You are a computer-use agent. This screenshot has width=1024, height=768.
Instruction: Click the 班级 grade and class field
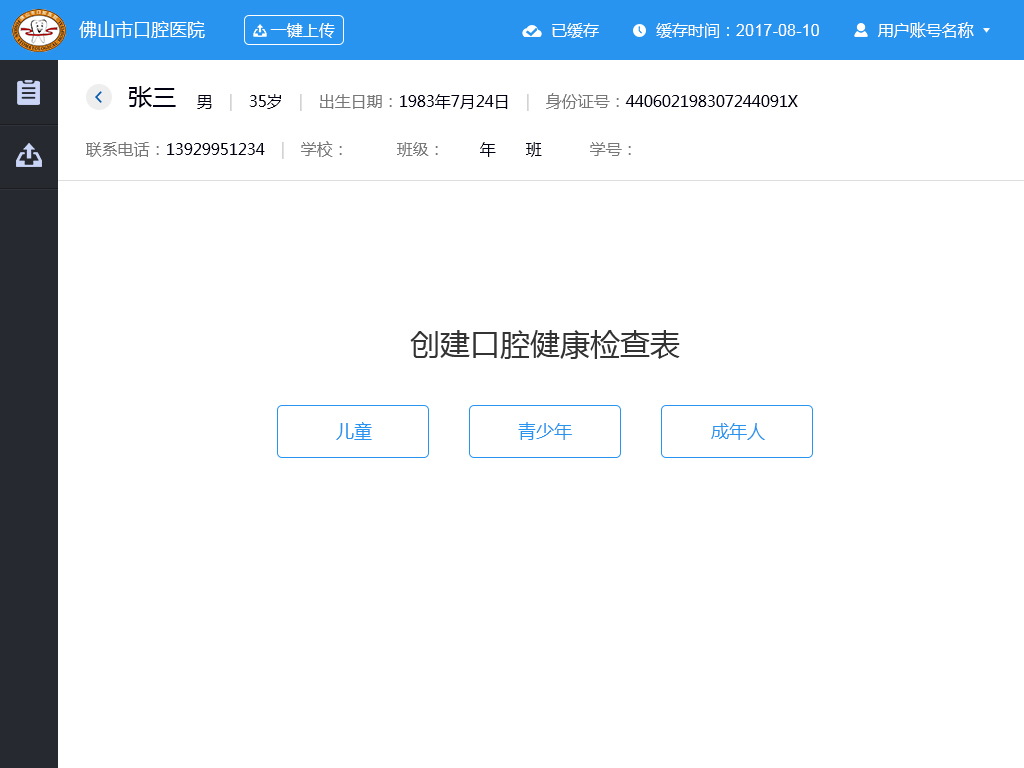coord(510,150)
